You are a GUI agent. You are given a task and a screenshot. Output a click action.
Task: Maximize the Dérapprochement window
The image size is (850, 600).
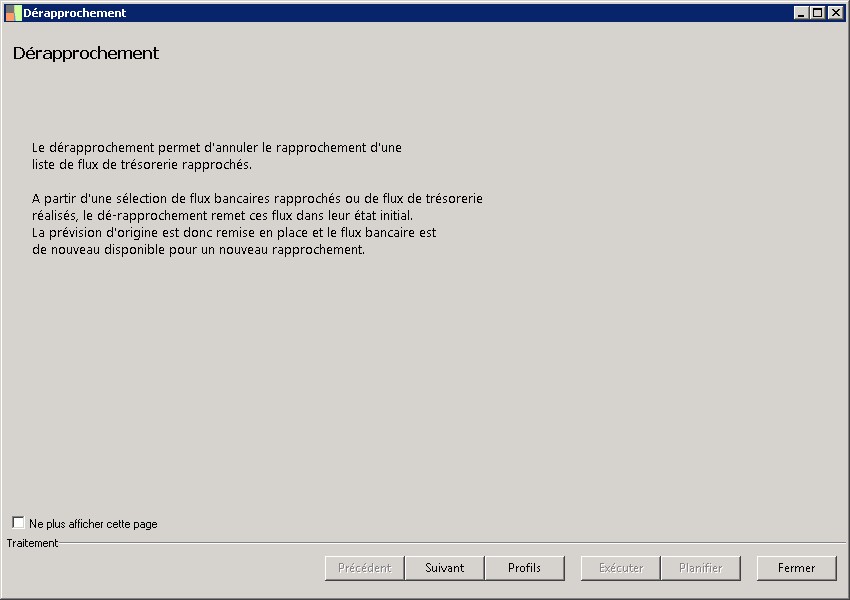818,12
